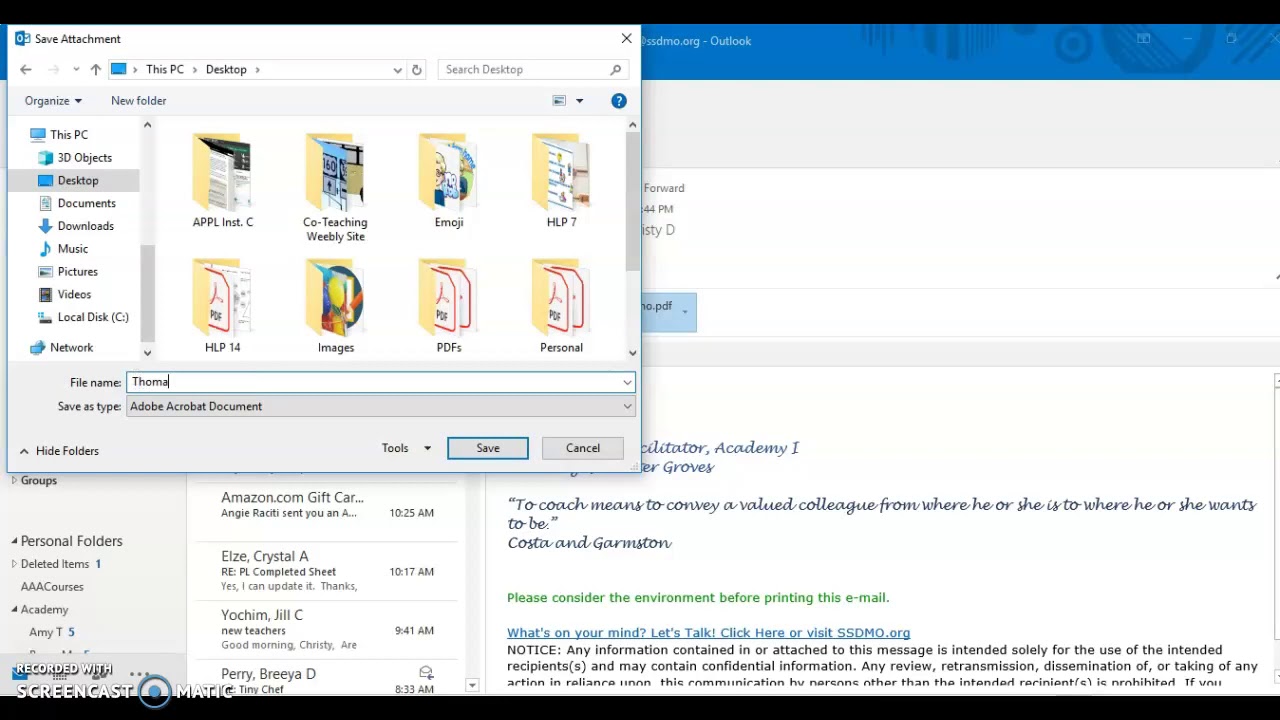Open the Emoji folder
The image size is (1280, 720).
click(449, 181)
